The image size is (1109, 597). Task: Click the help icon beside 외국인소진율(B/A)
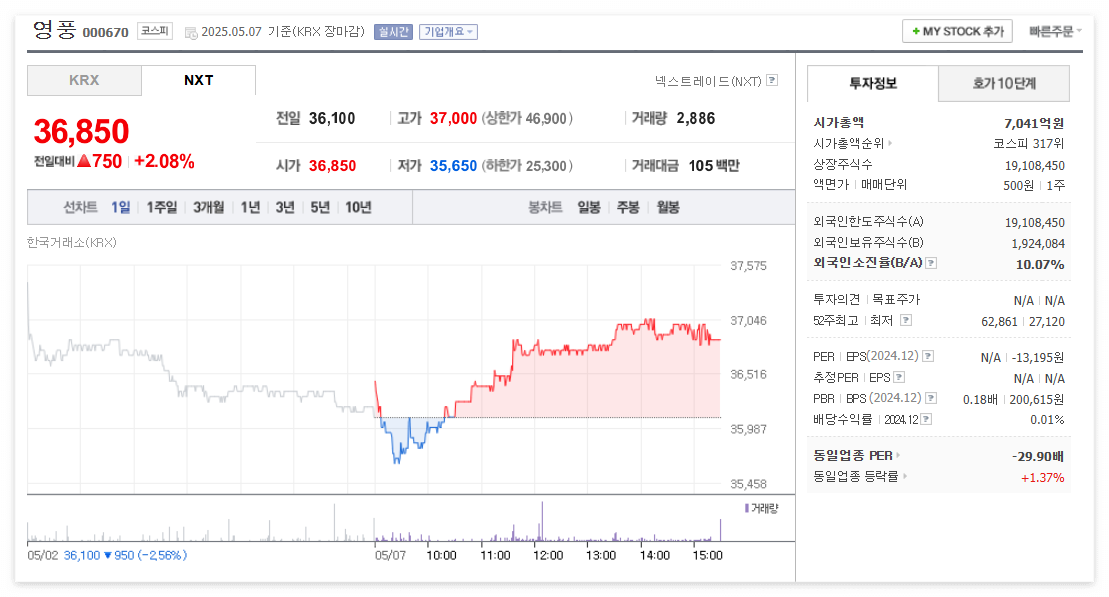click(930, 262)
